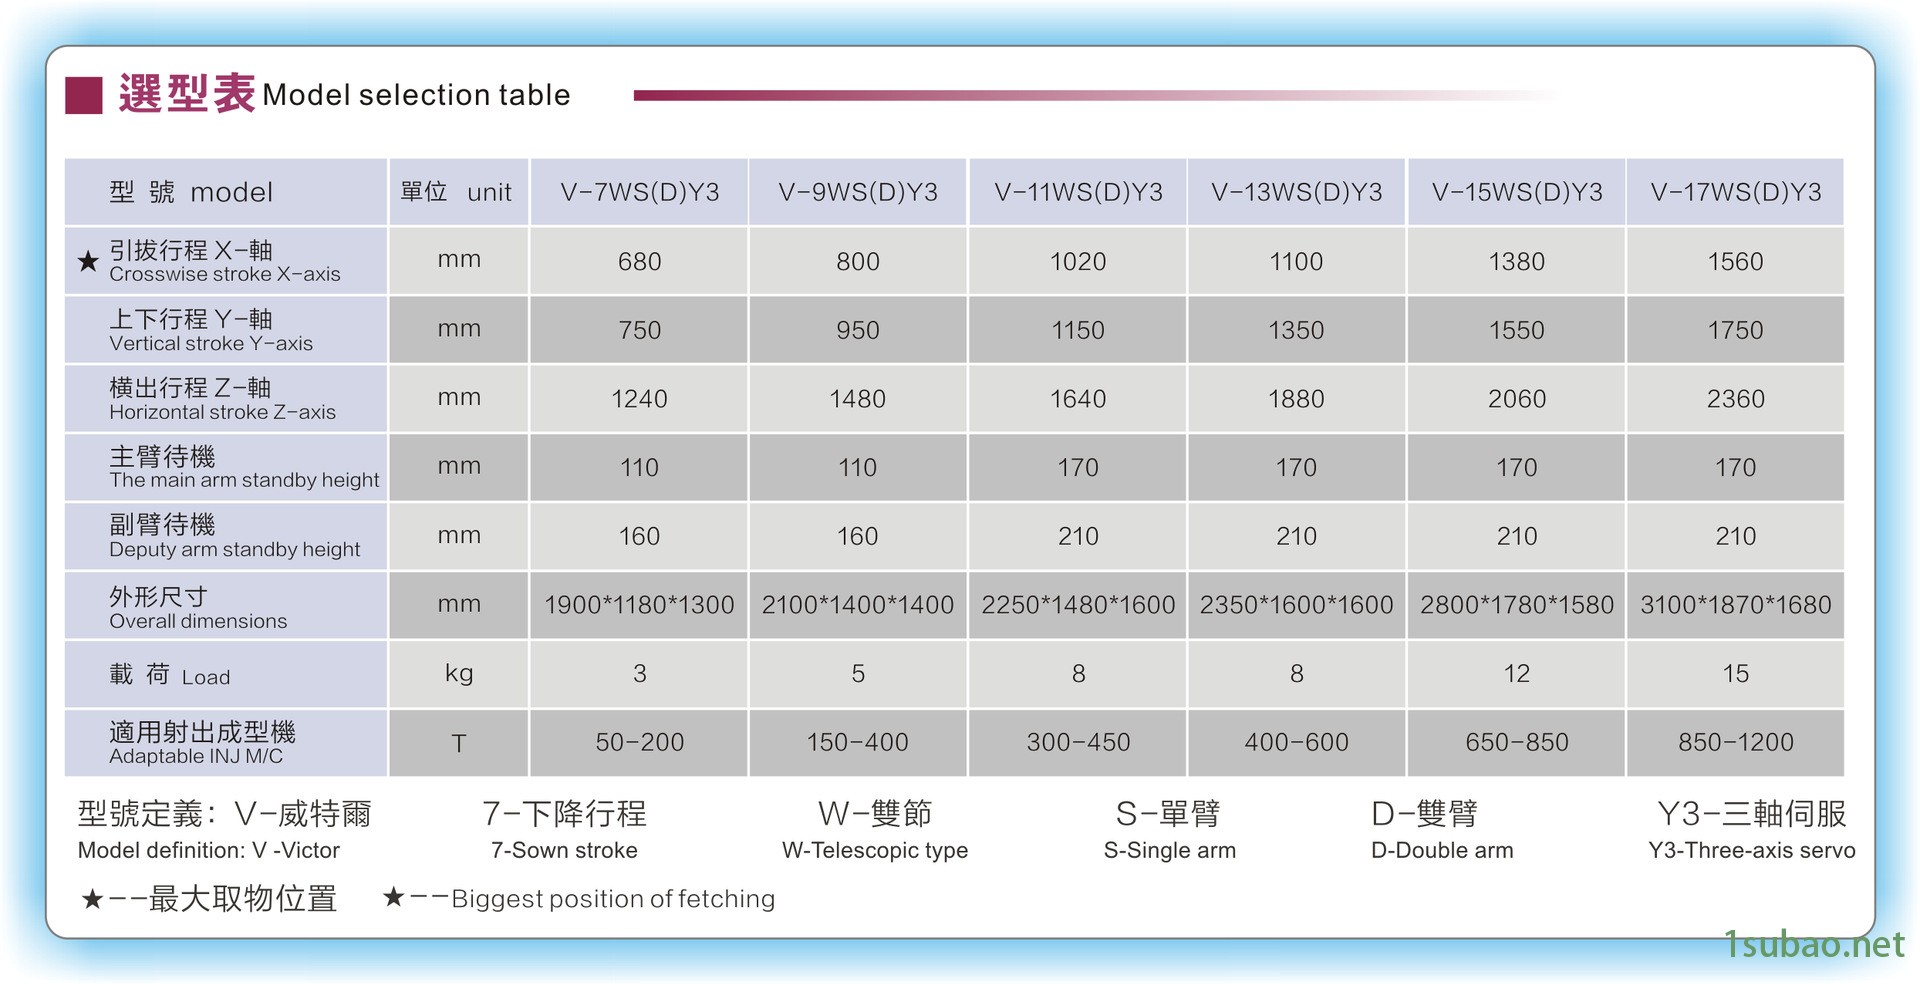Click the star before Biggest position of fetching
This screenshot has height=984, width=1920.
[x=393, y=897]
